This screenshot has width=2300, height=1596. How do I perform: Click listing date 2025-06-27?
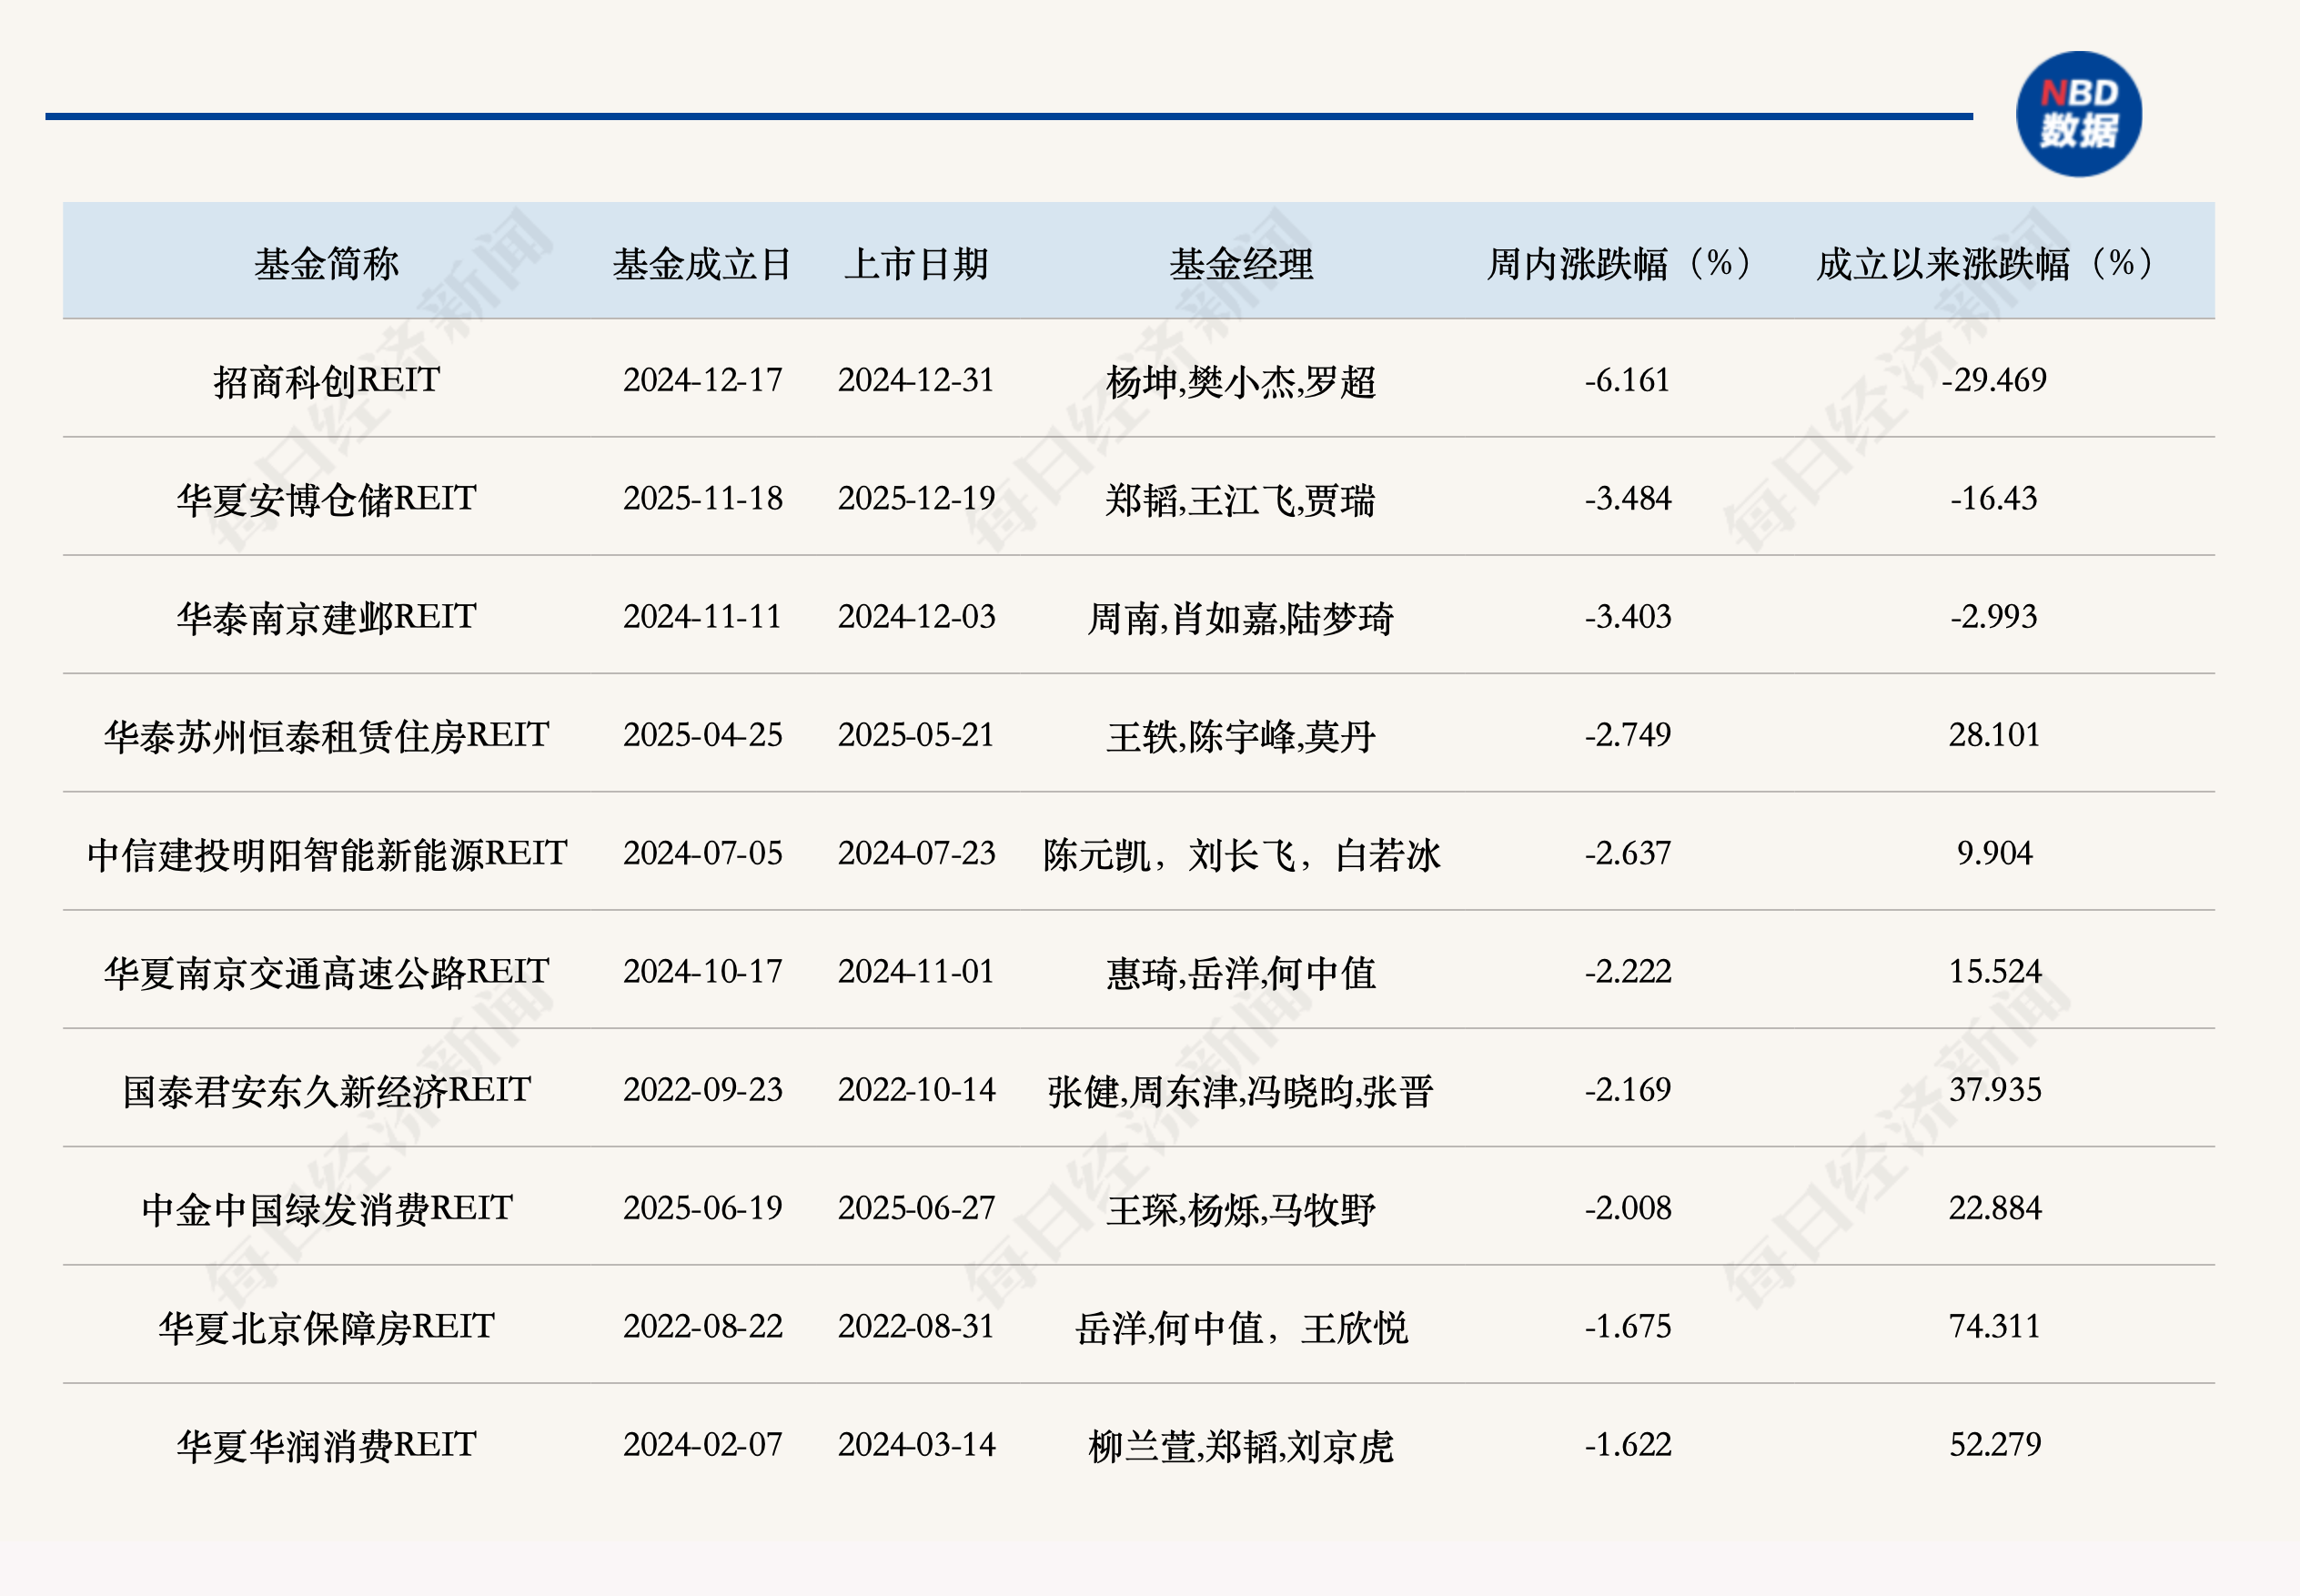click(916, 1208)
